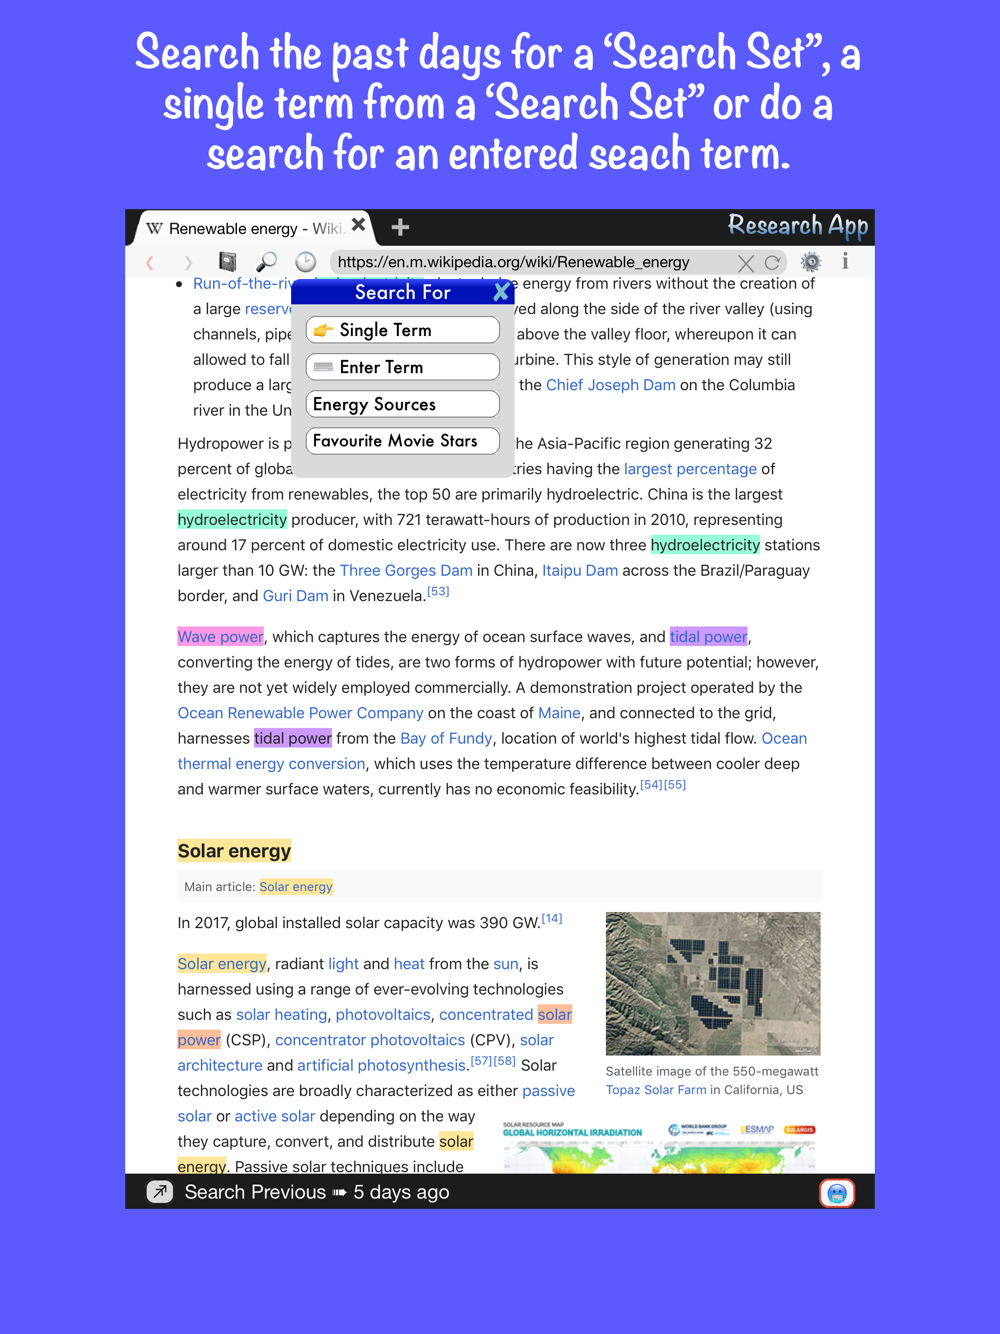1000x1334 pixels.
Task: Open the Ocean Renewable Power Company link
Action: 300,713
